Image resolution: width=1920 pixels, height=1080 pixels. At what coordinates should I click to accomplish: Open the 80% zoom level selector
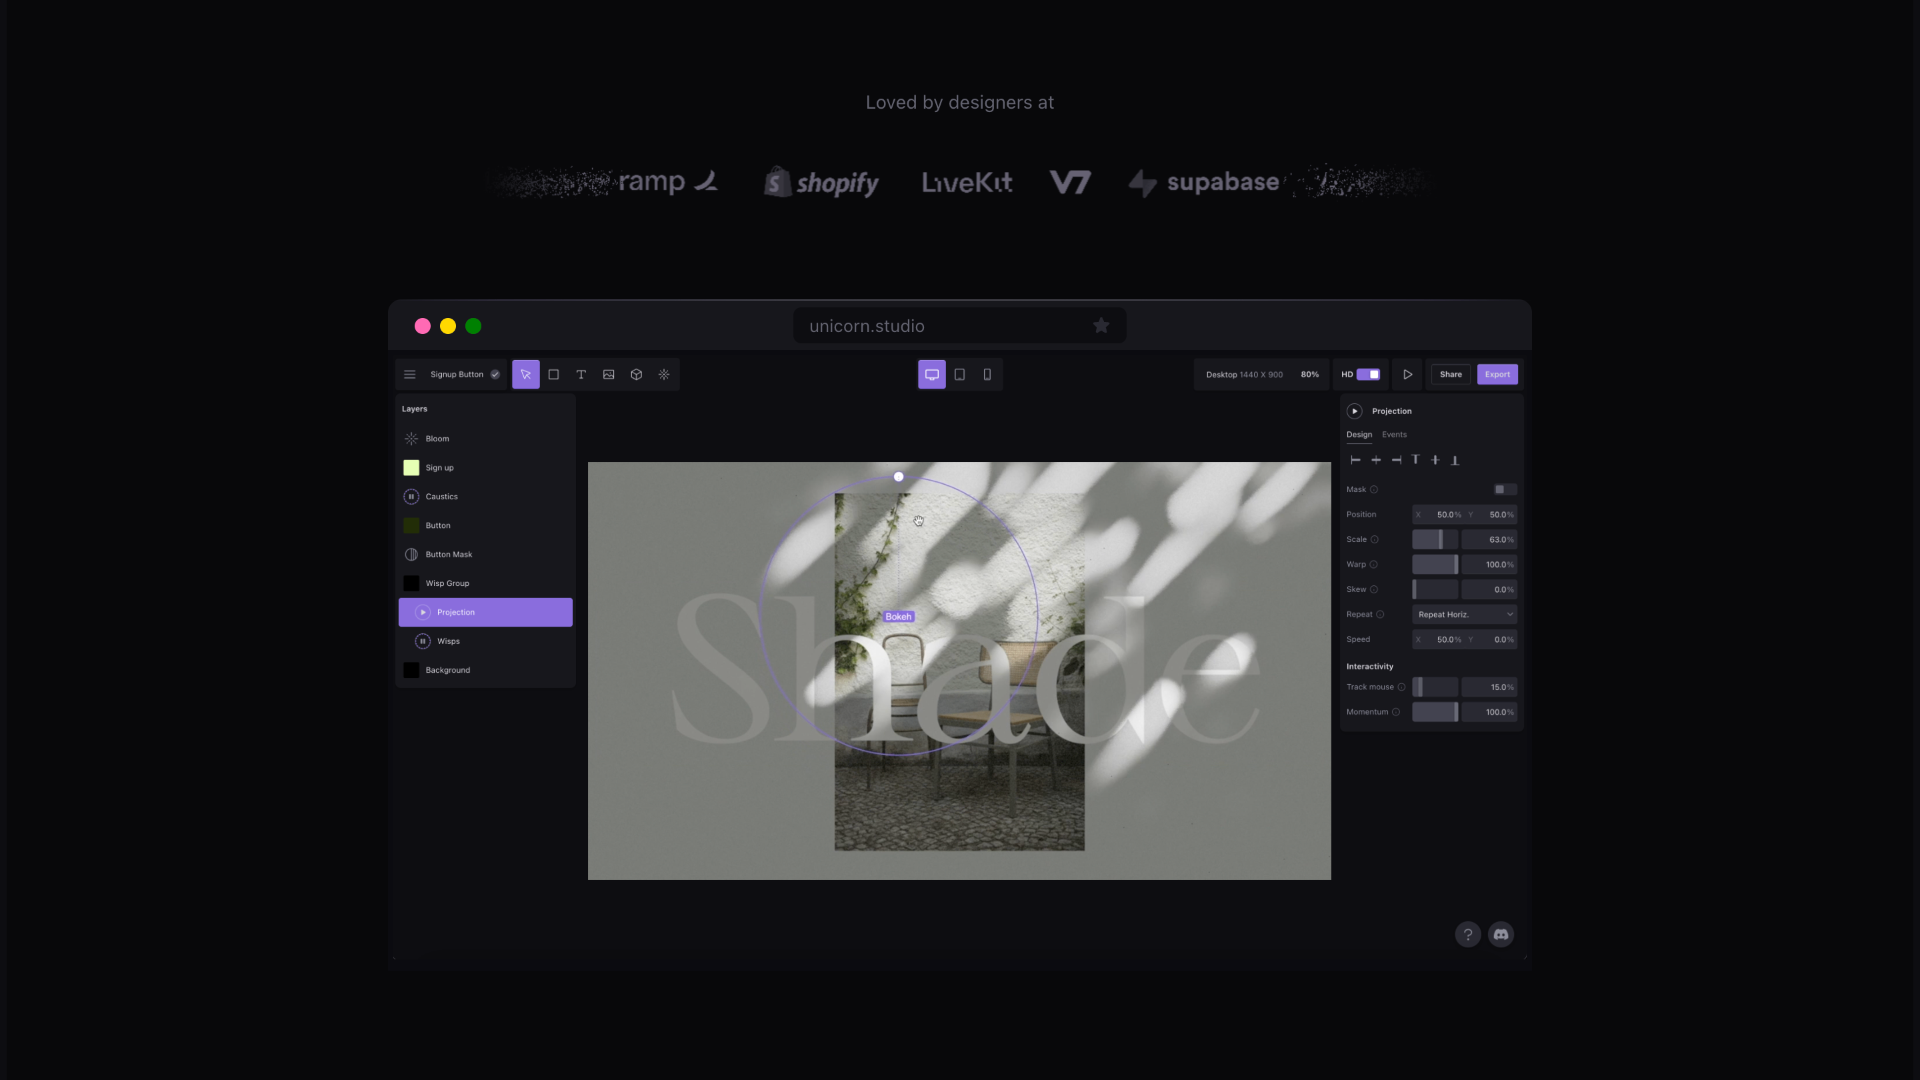1309,374
